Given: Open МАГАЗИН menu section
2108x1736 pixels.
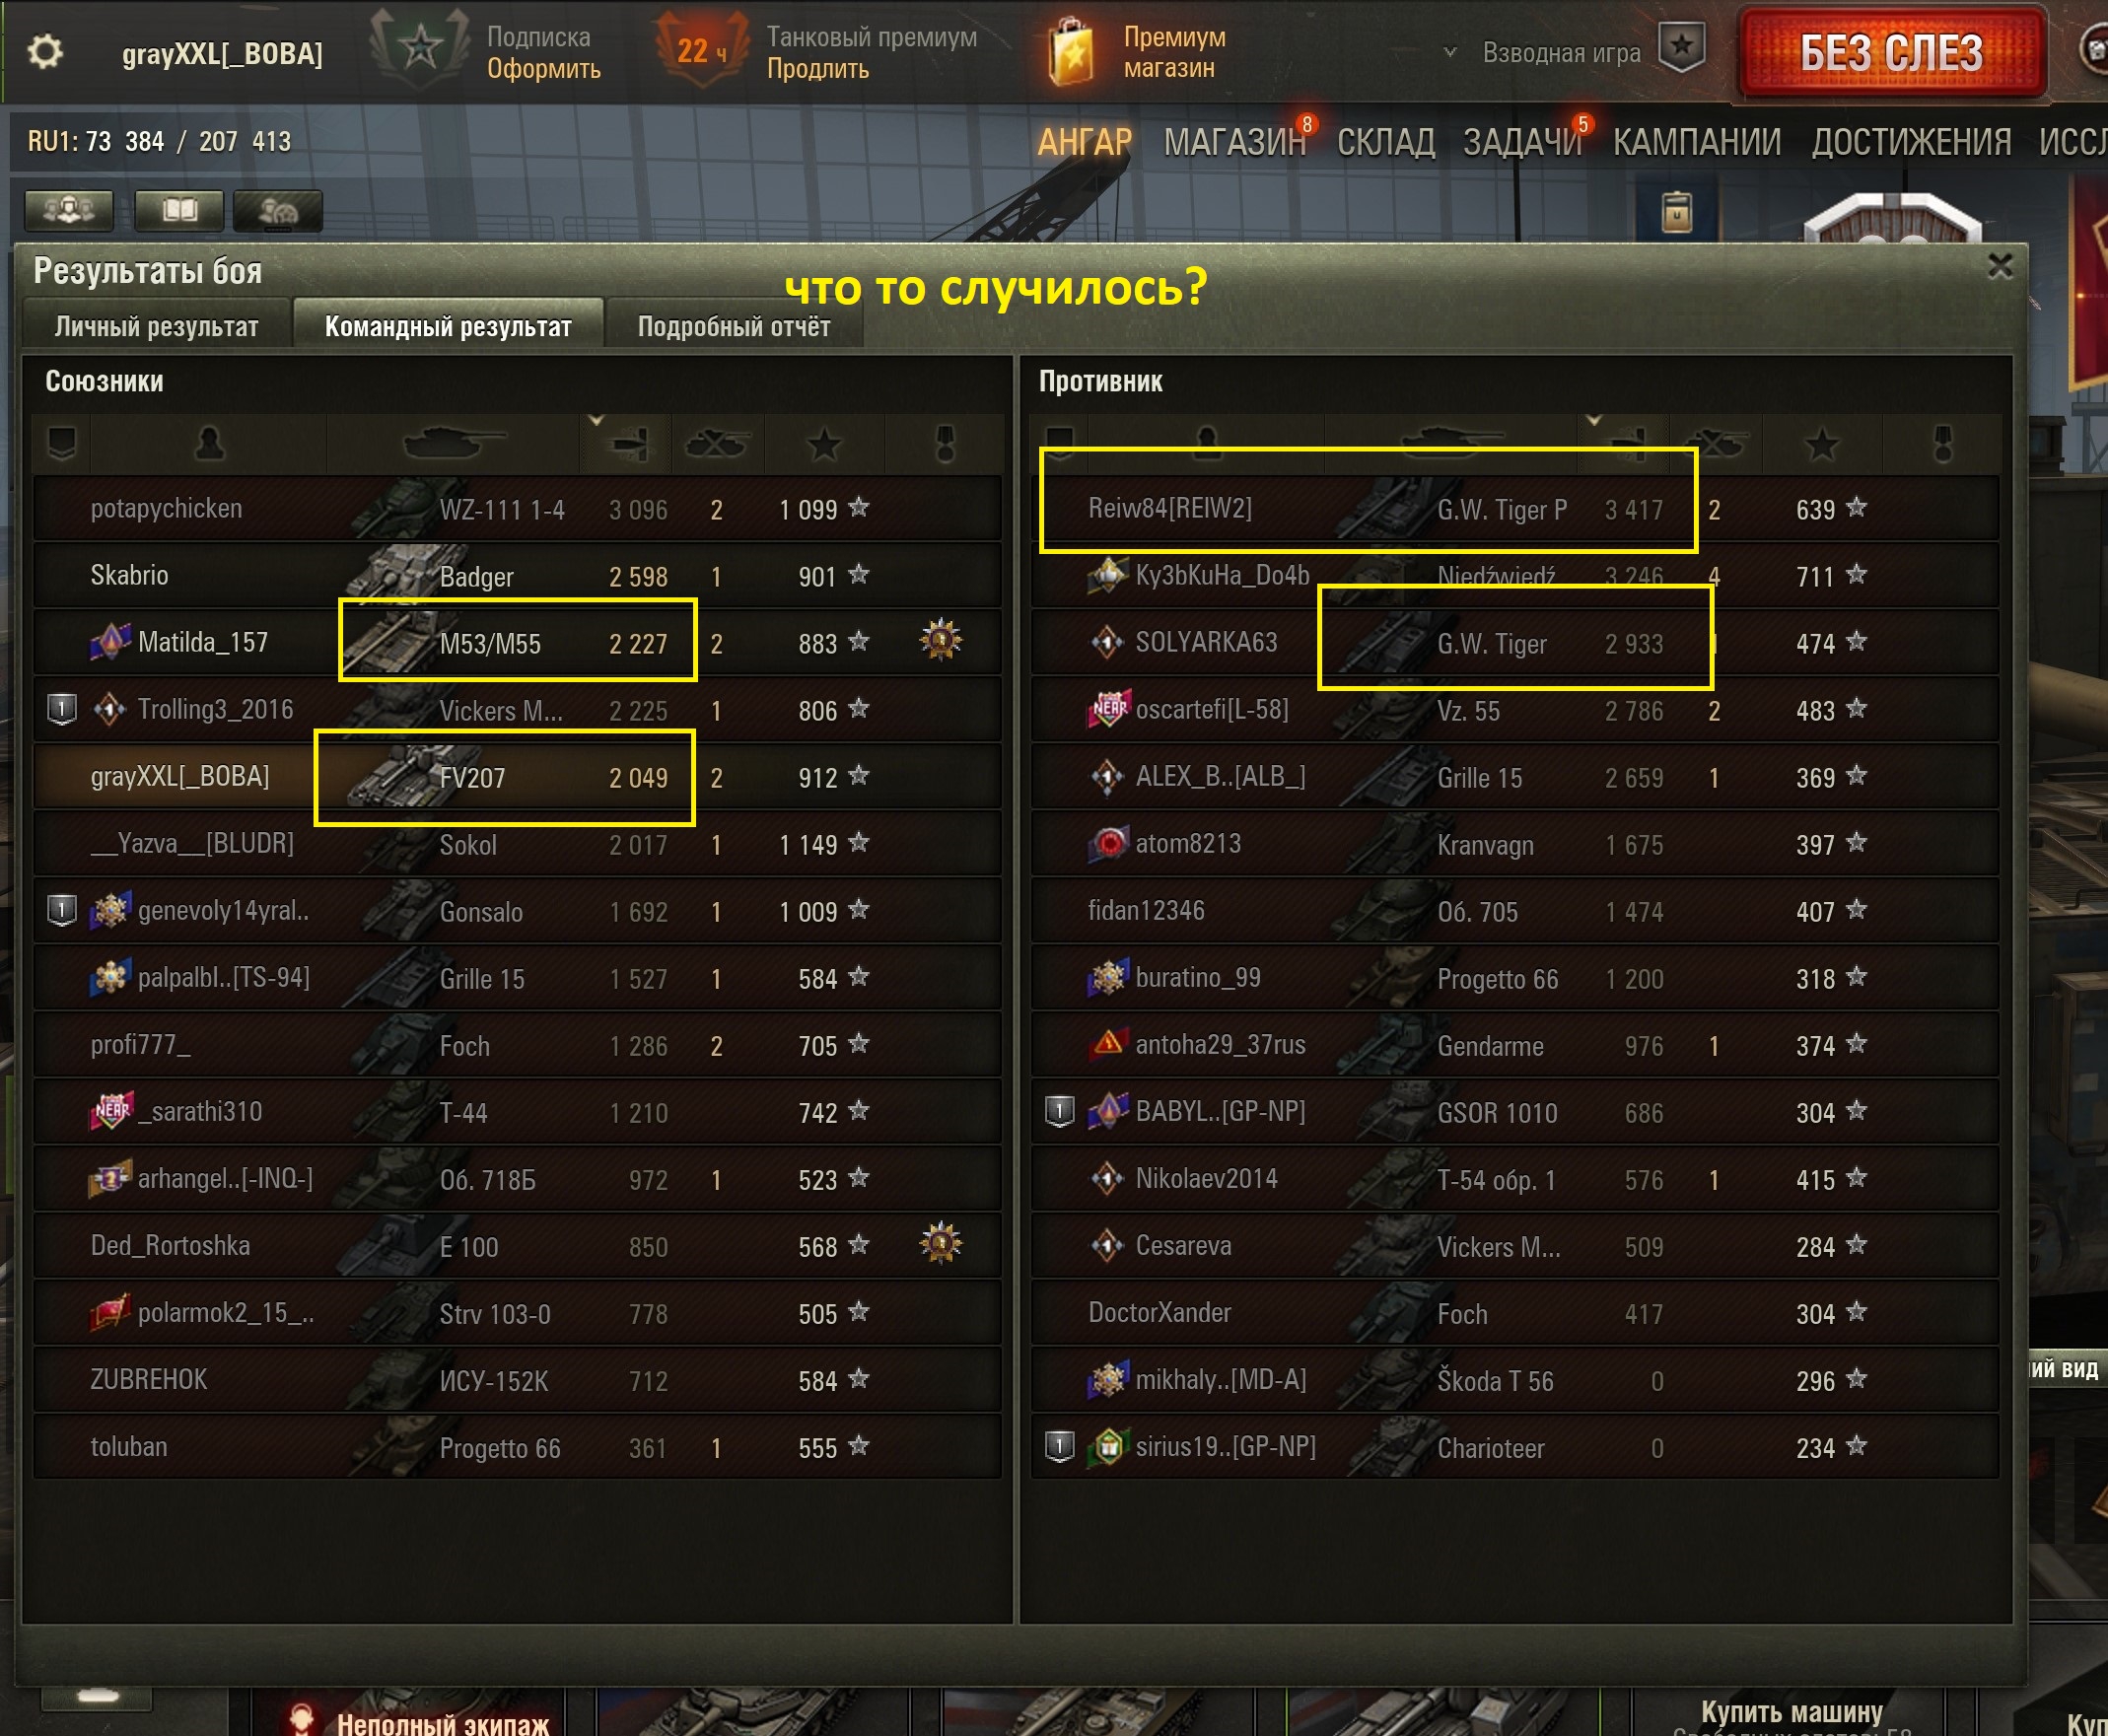Looking at the screenshot, I should pyautogui.click(x=1235, y=142).
